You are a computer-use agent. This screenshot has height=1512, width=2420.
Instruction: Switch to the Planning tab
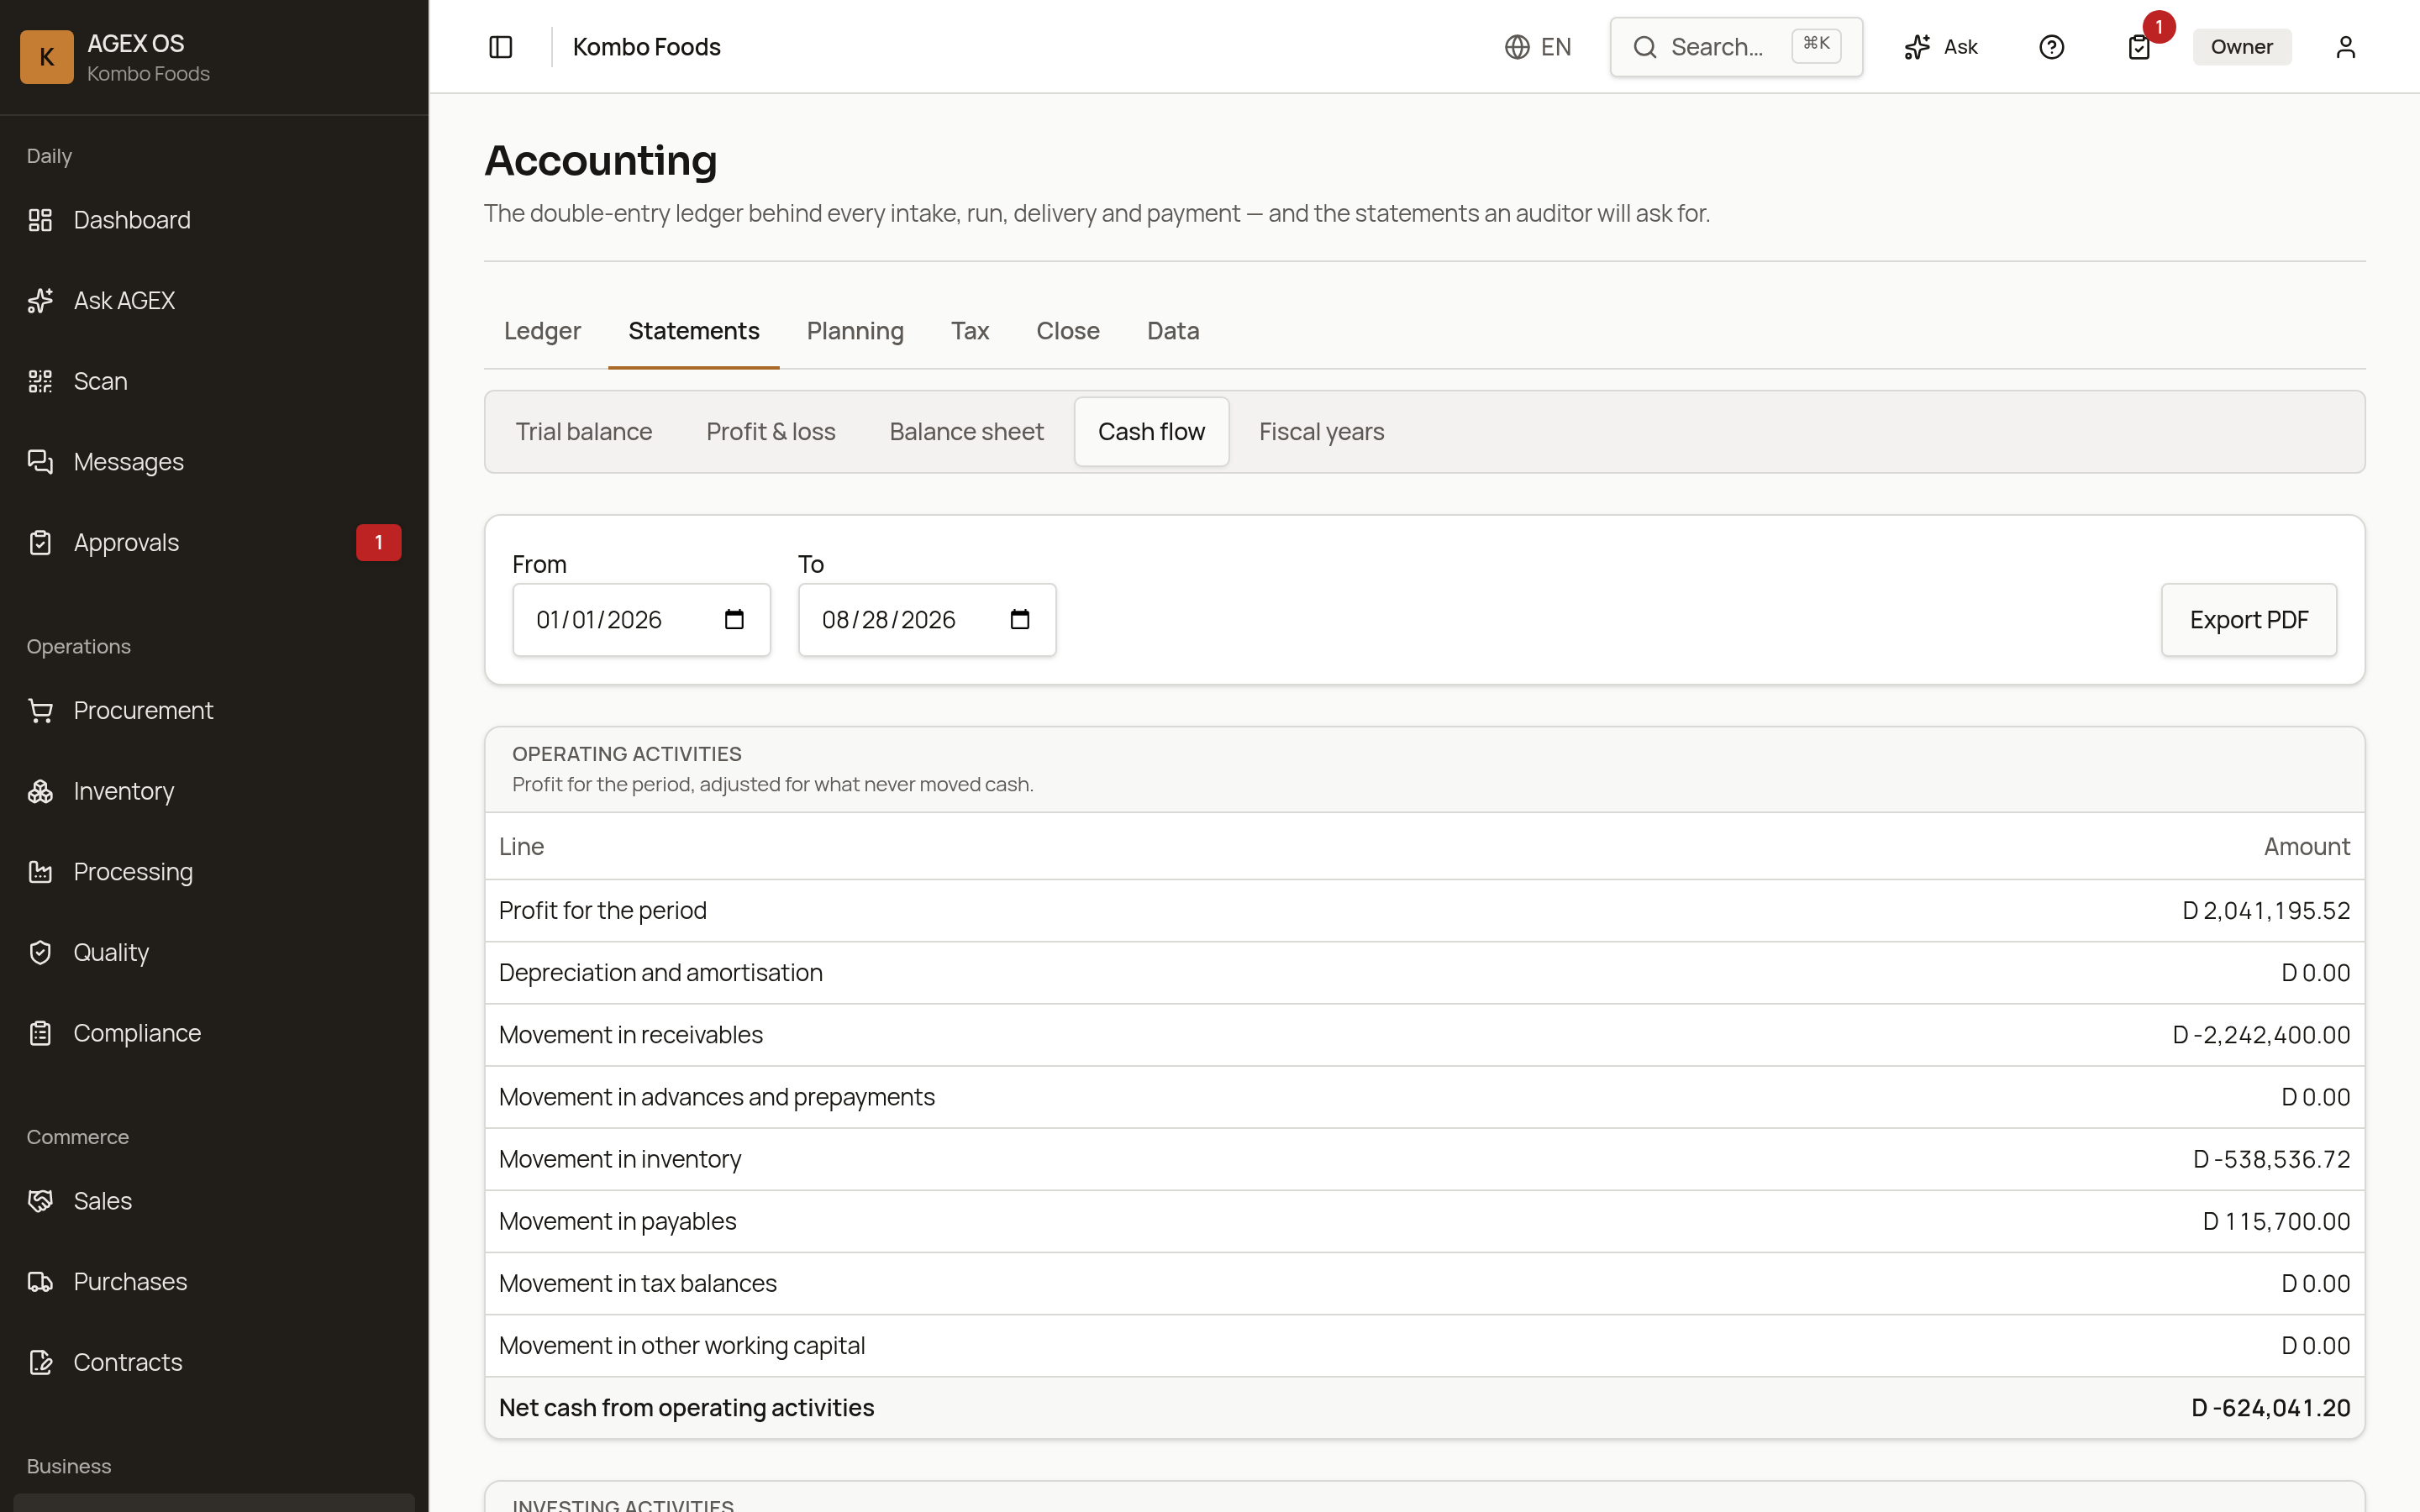[x=855, y=331]
